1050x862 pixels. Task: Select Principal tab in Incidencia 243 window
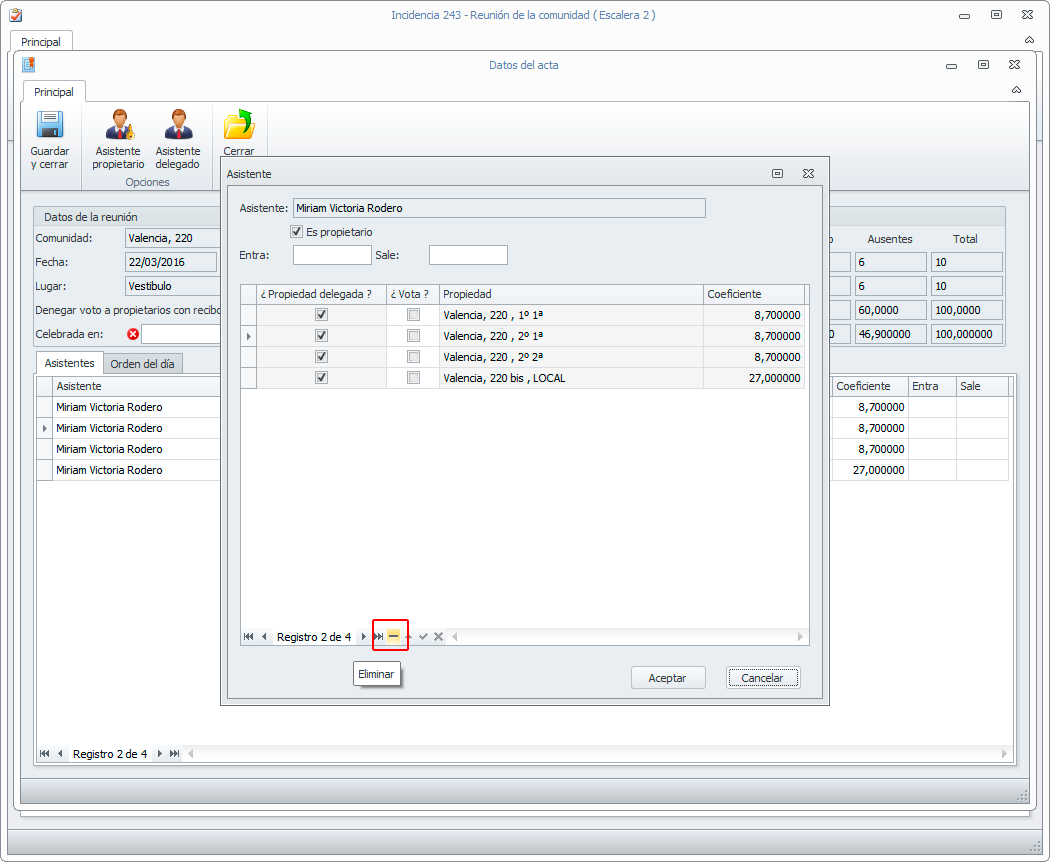(x=41, y=42)
